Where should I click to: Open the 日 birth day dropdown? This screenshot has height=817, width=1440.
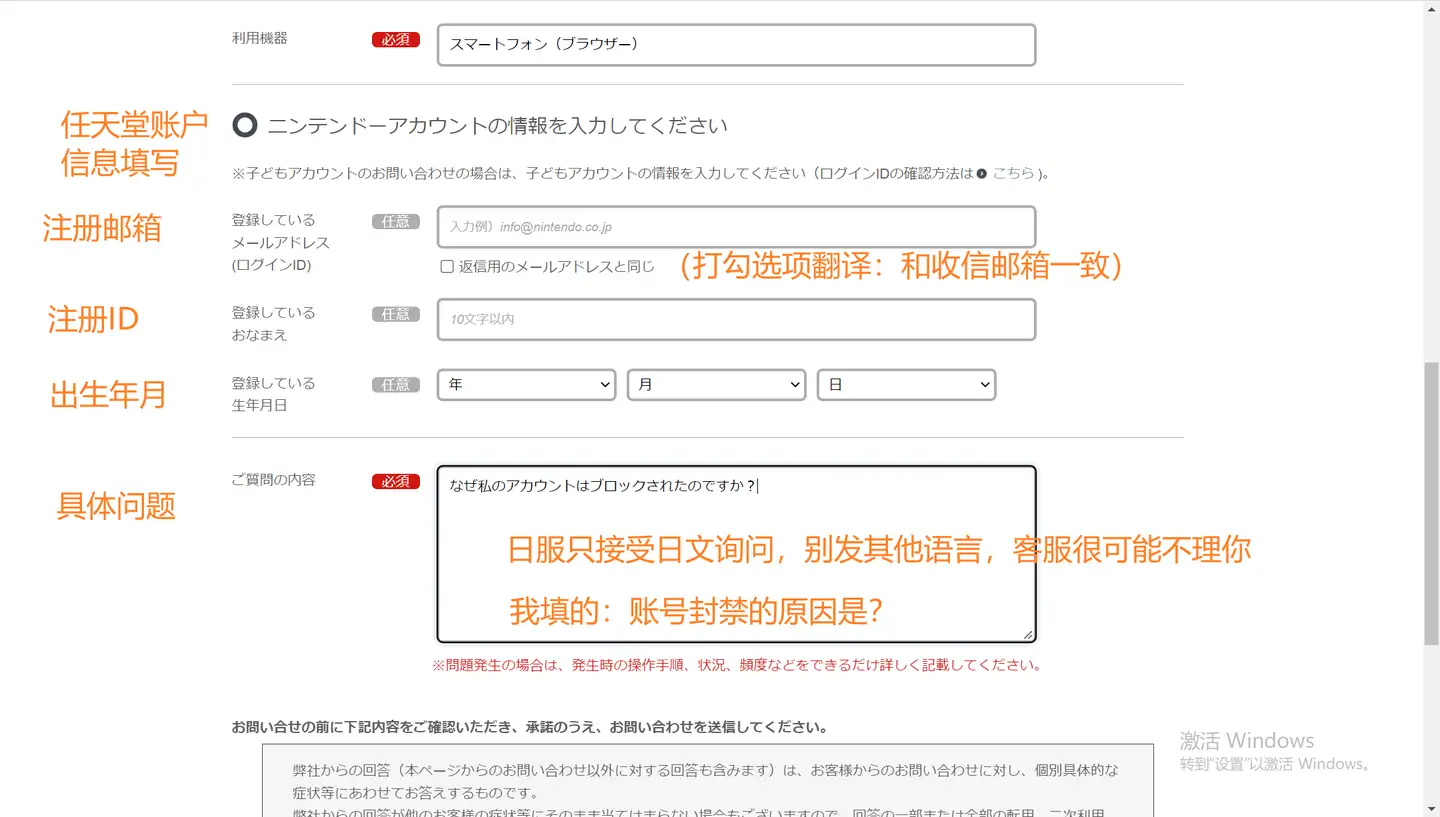click(x=906, y=385)
